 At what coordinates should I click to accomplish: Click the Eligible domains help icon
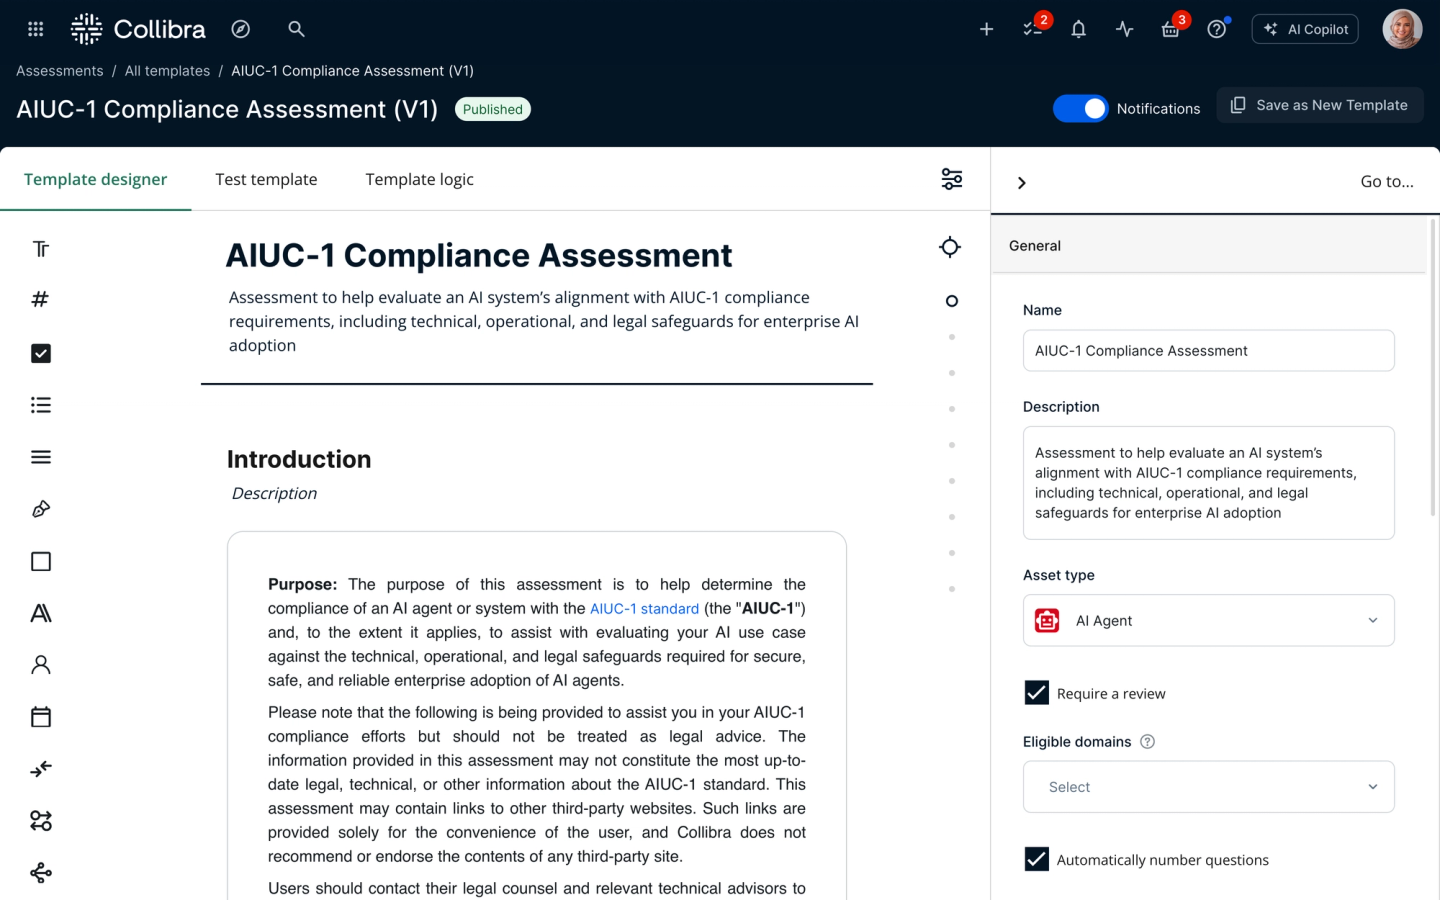tap(1148, 741)
